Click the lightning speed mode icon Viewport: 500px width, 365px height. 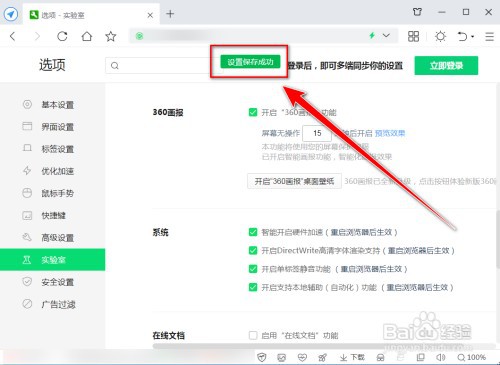pyautogui.click(x=372, y=36)
